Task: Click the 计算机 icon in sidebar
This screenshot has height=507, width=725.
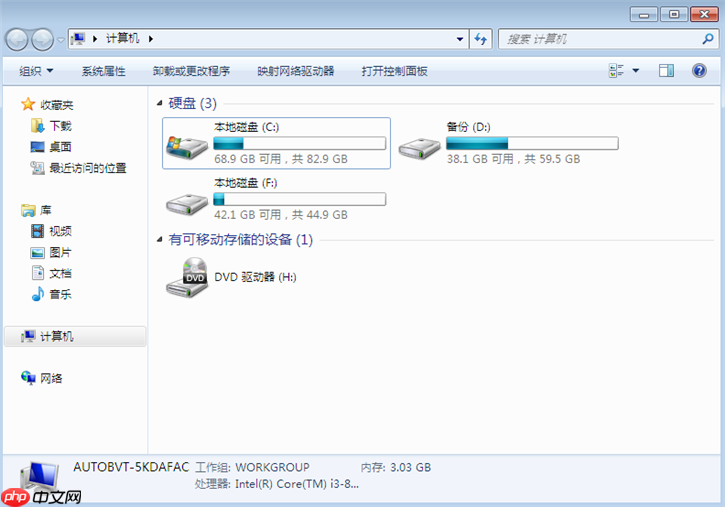Action: (28, 336)
